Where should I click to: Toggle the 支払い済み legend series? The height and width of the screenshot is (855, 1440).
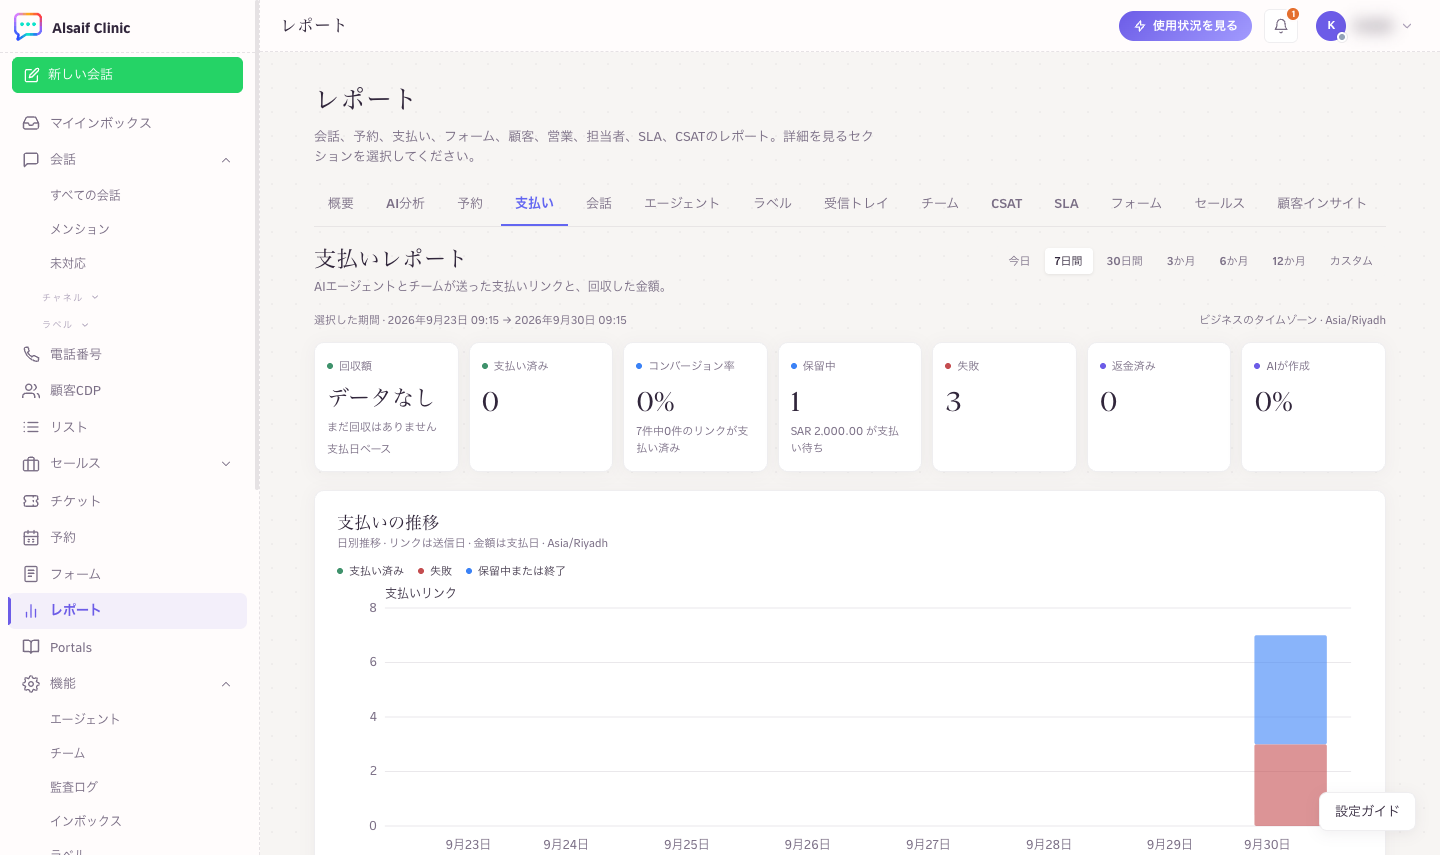[370, 571]
